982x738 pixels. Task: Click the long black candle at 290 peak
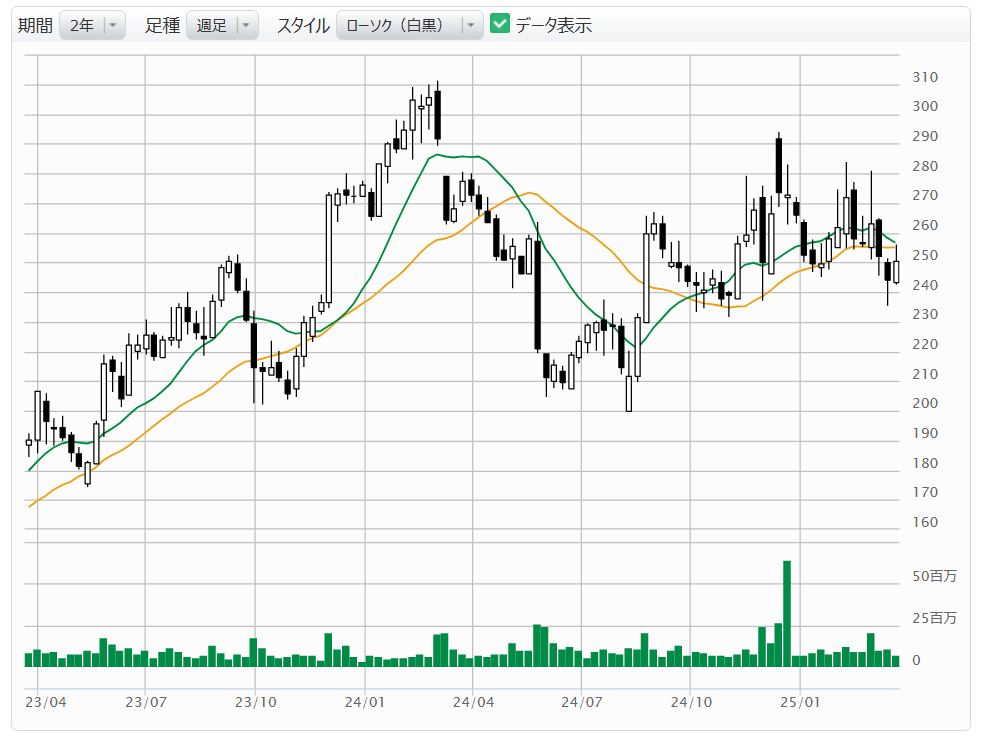click(778, 165)
